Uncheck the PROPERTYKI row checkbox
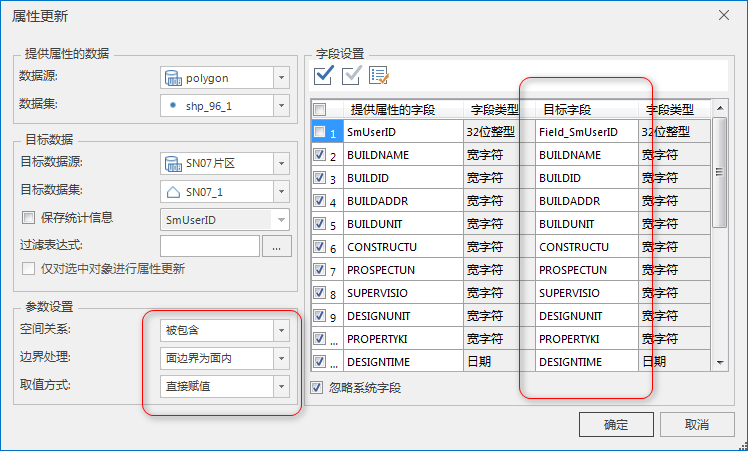748x451 pixels. (320, 338)
